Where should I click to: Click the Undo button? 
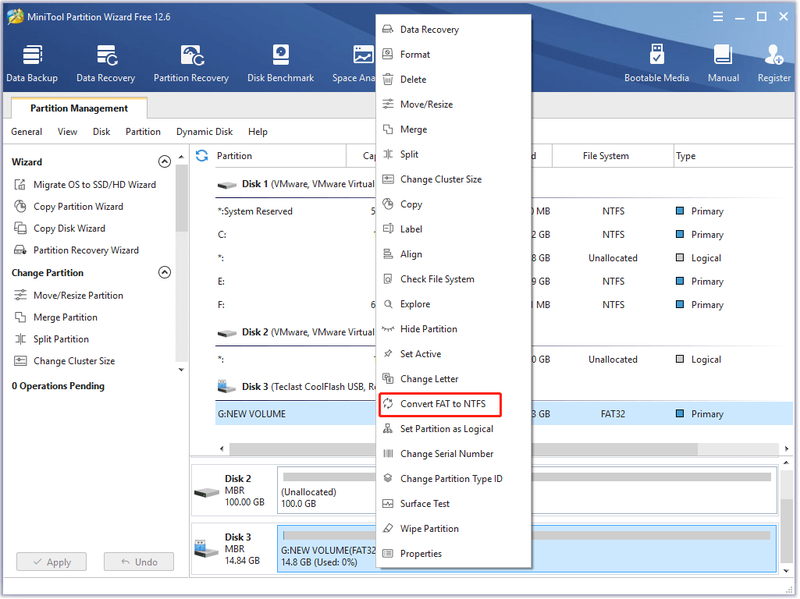tap(139, 562)
